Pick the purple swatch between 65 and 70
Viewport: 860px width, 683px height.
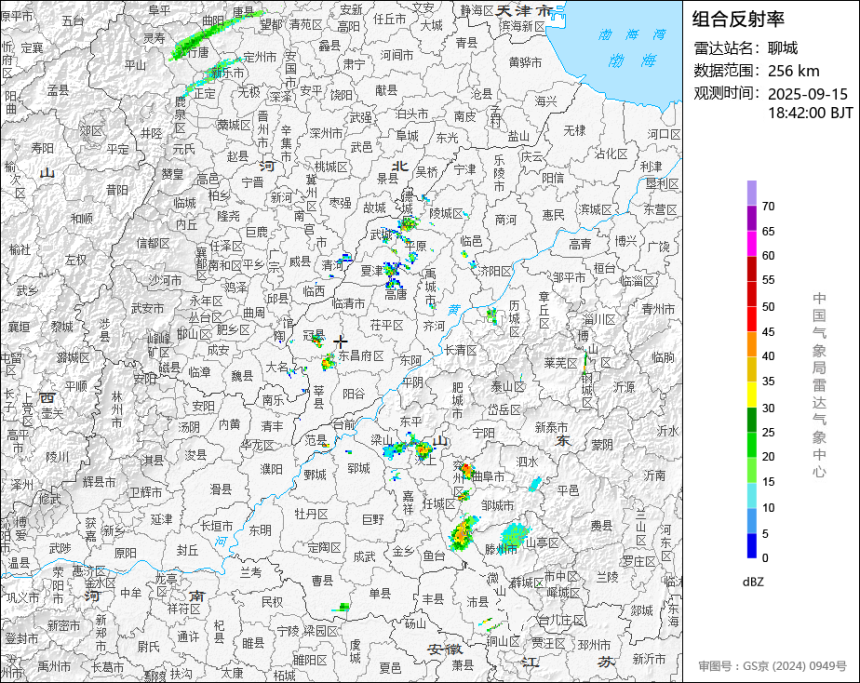coord(751,218)
